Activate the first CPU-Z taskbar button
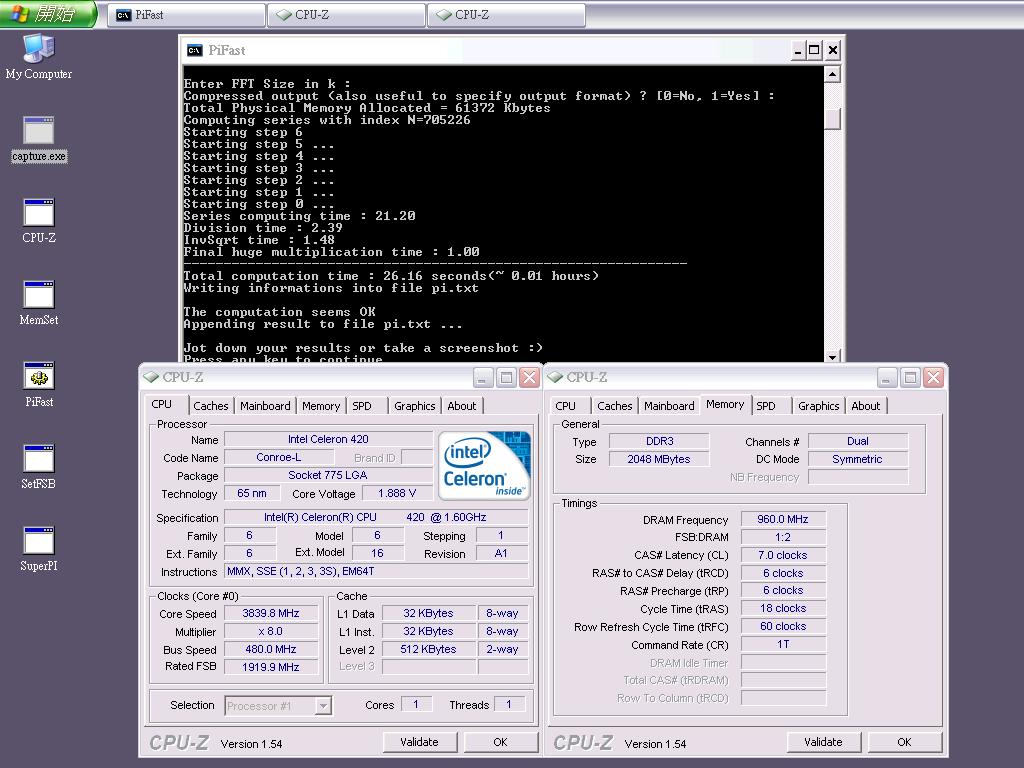The width and height of the screenshot is (1024, 768). (346, 15)
